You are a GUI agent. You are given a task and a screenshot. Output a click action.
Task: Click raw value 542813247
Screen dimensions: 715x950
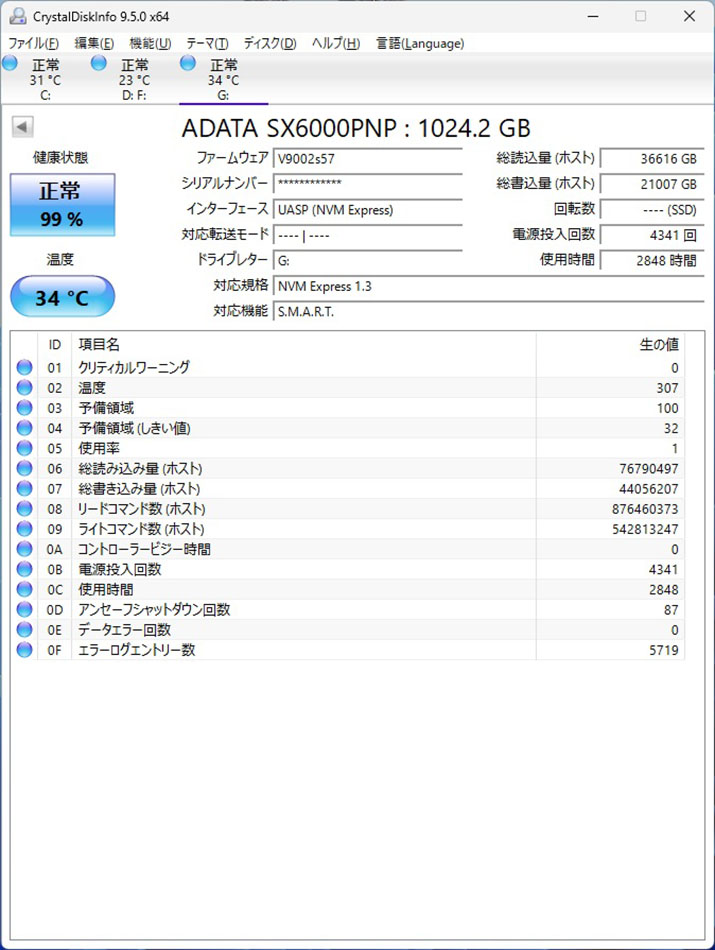click(x=645, y=529)
